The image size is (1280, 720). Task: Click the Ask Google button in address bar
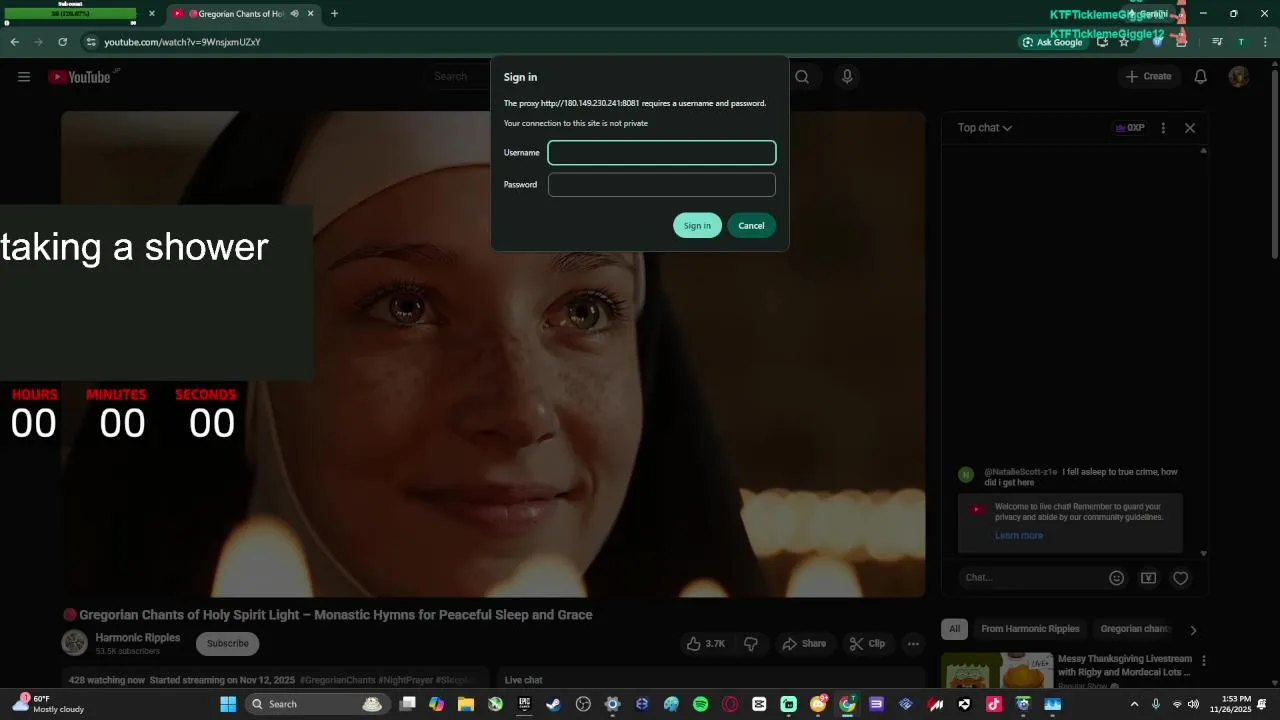[1052, 42]
